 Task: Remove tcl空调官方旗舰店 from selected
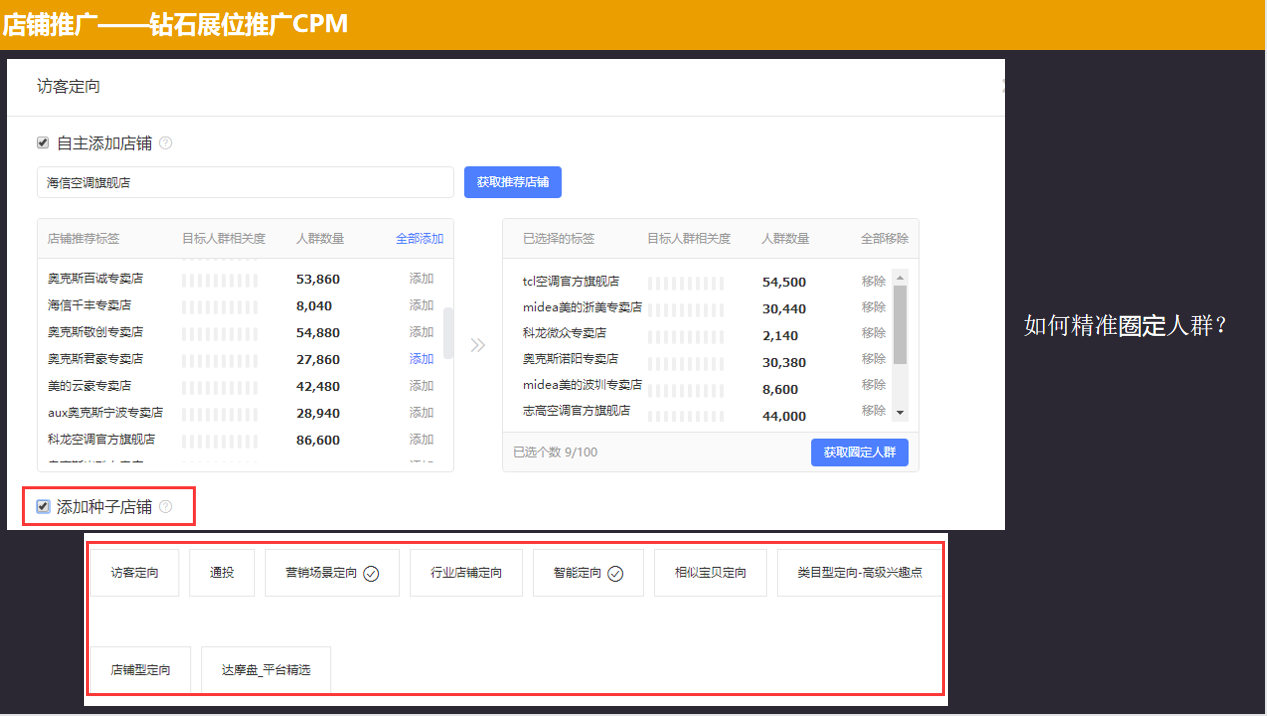point(874,281)
